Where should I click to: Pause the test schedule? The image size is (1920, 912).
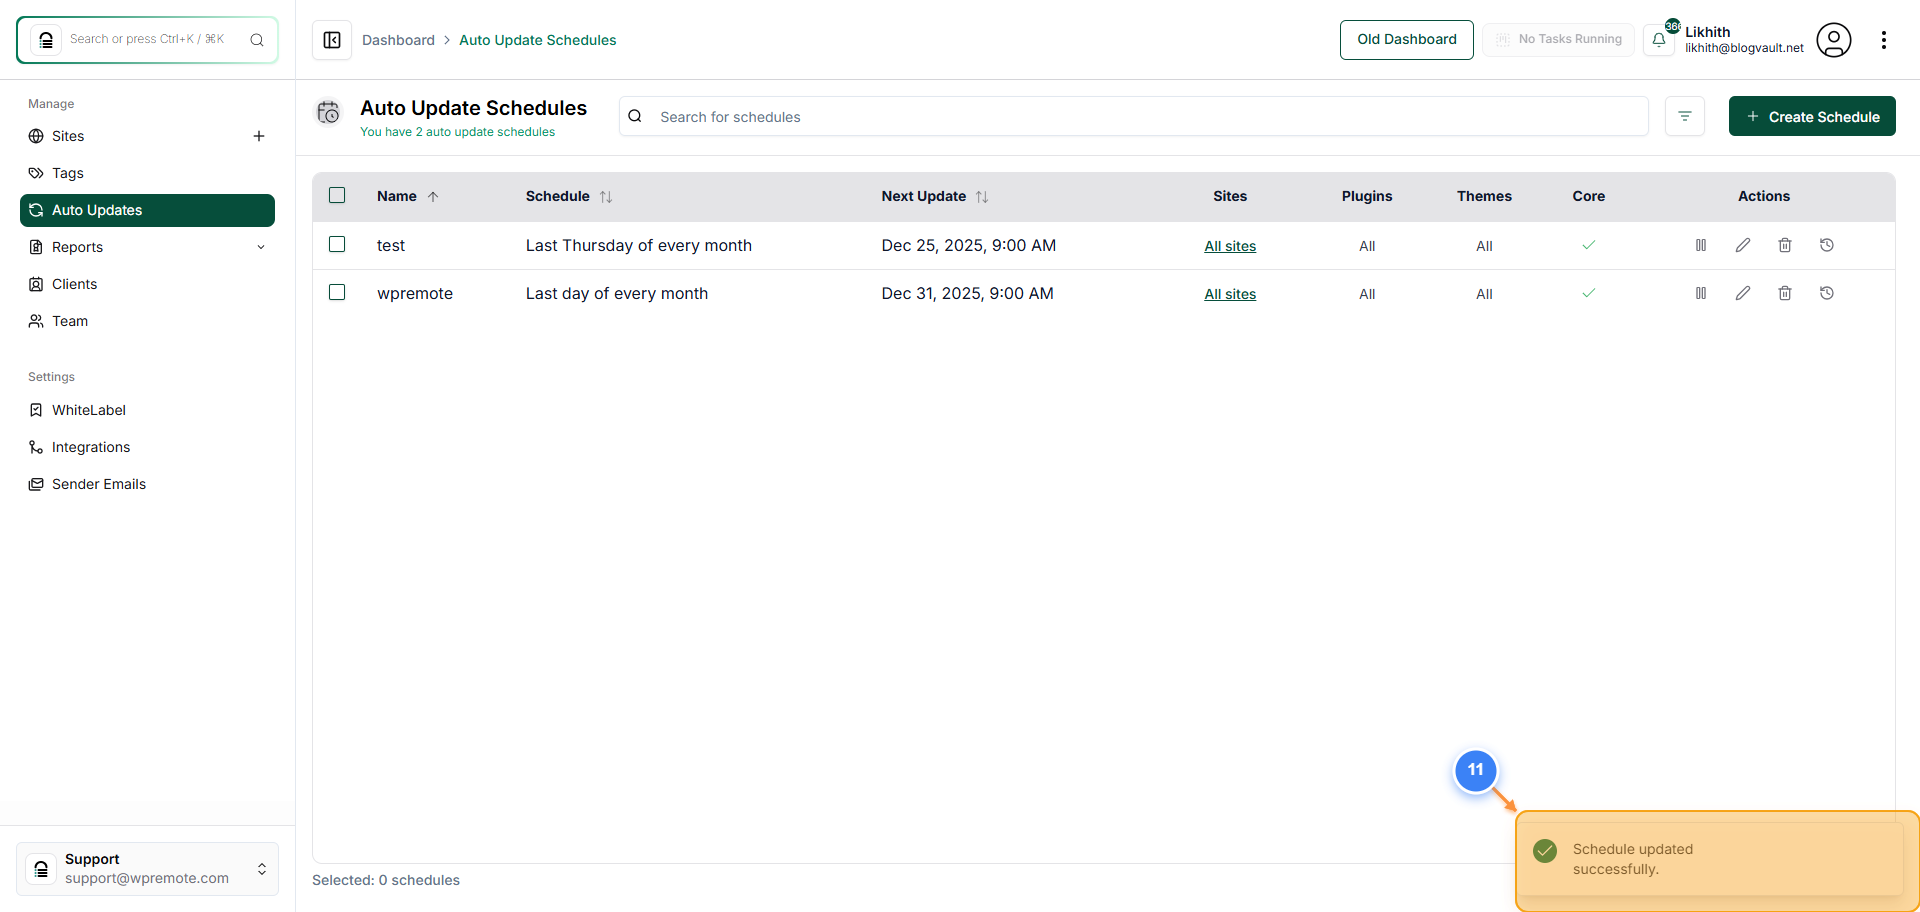[1701, 245]
